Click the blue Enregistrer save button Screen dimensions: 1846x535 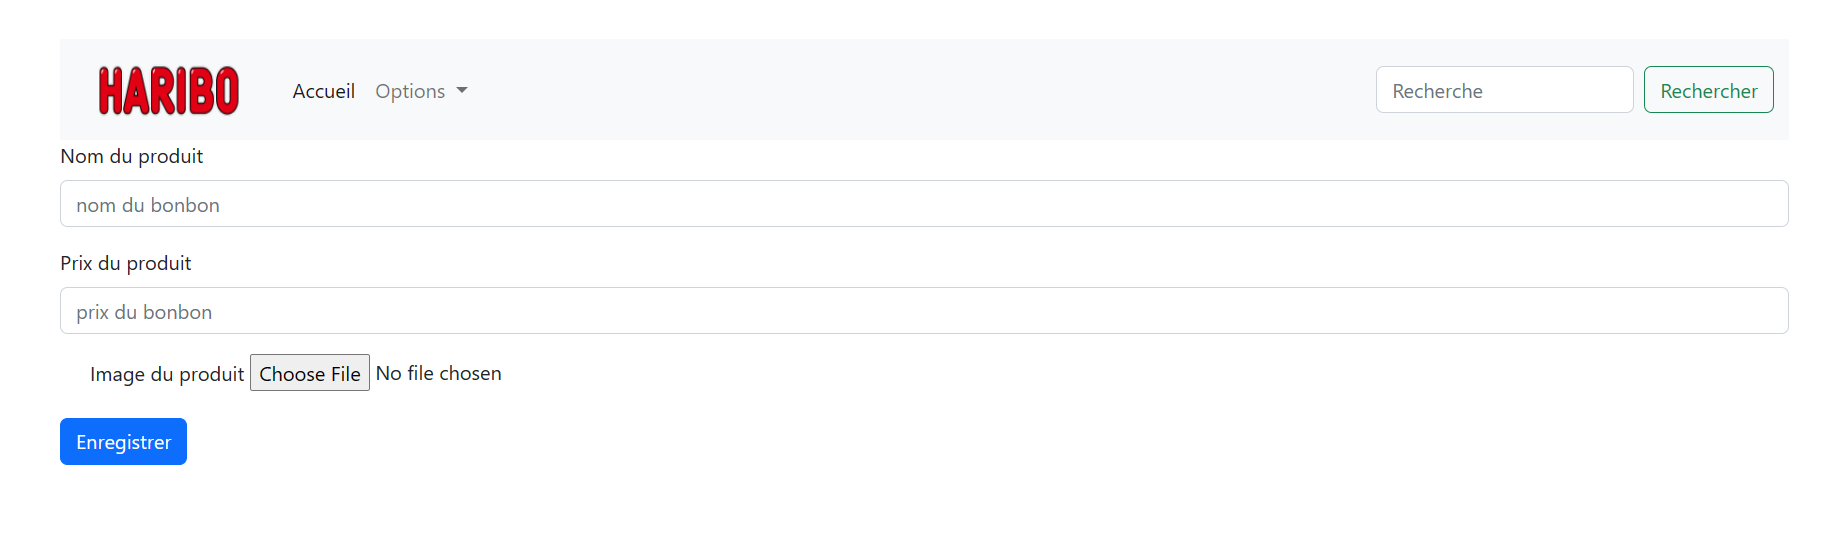pos(123,442)
